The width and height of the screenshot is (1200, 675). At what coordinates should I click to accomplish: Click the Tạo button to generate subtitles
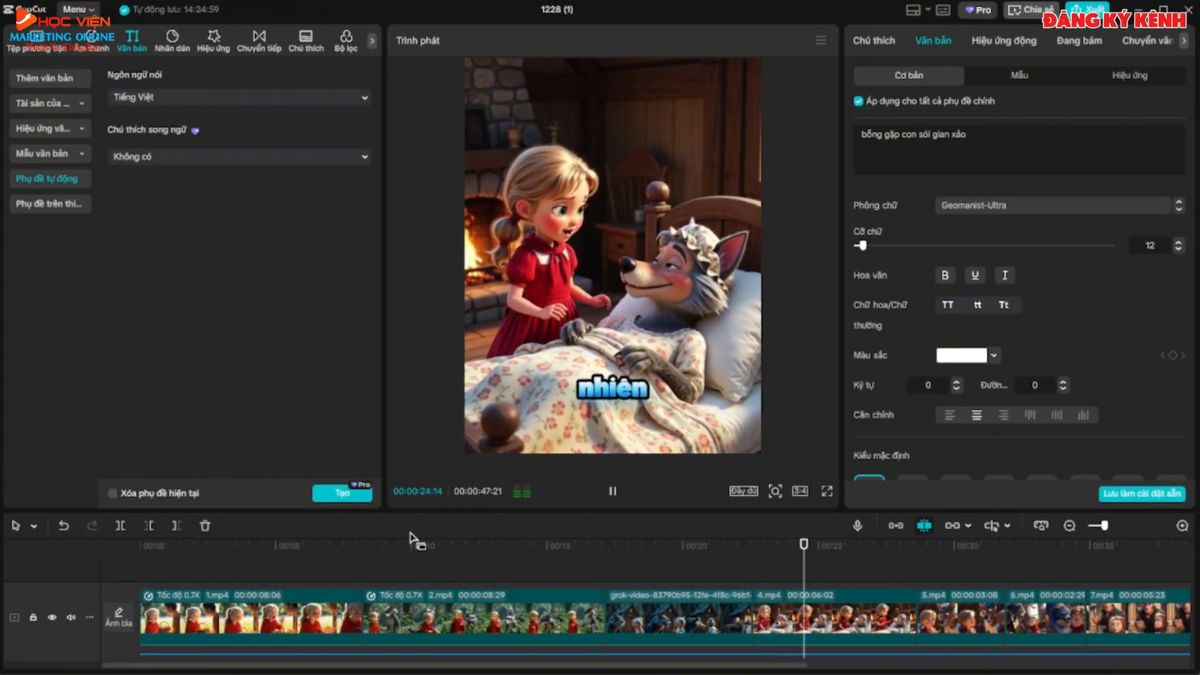pos(342,493)
